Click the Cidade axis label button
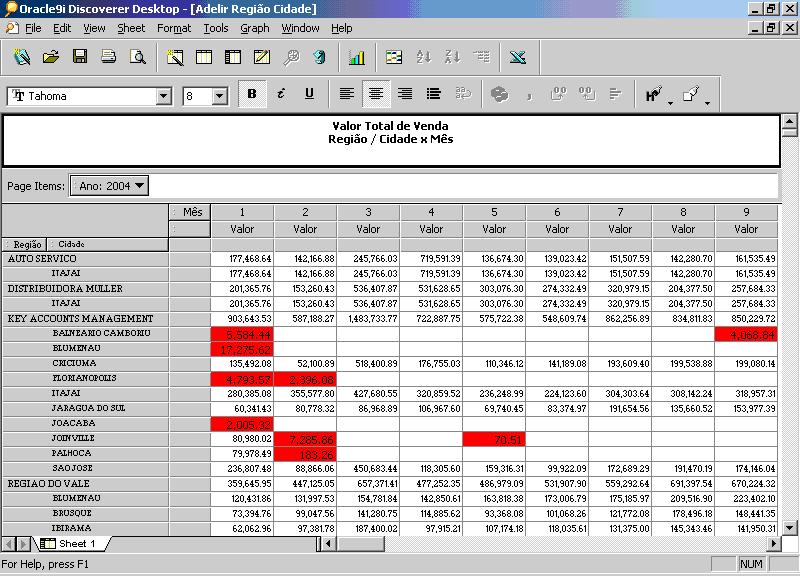800x576 pixels. (68, 244)
